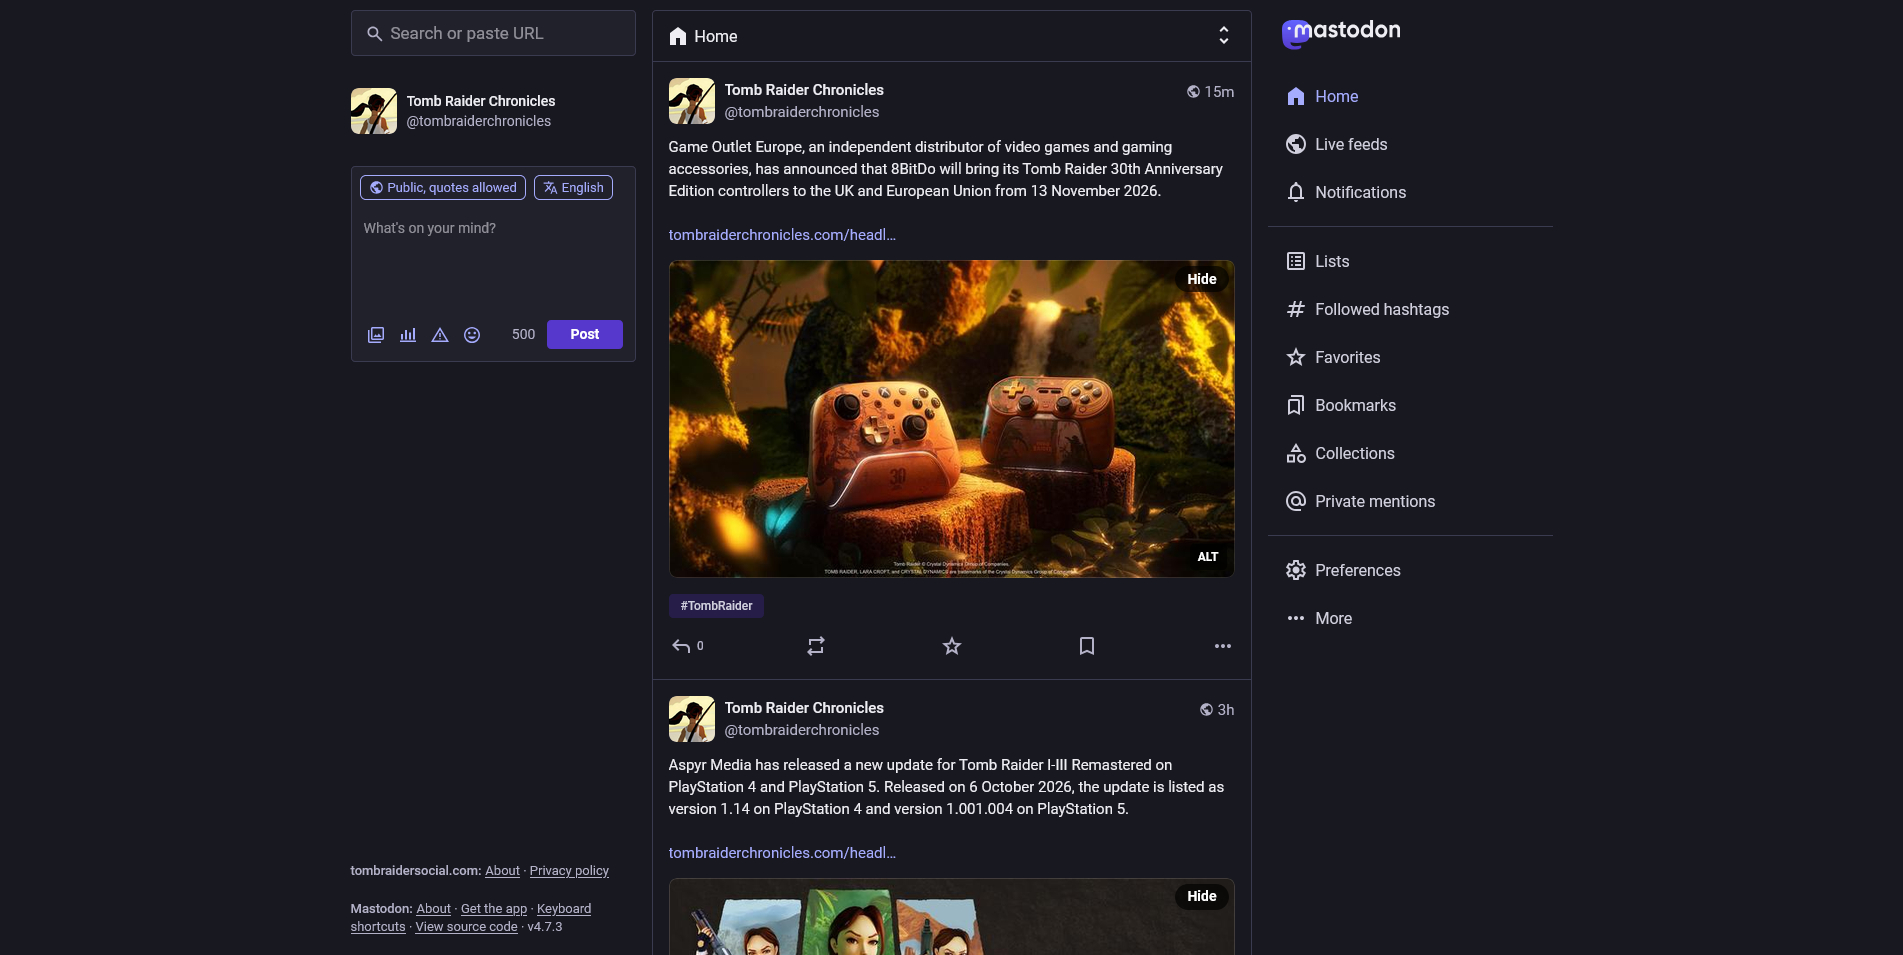Open the #TomBRaider hashtag
1903x955 pixels.
pyautogui.click(x=716, y=606)
